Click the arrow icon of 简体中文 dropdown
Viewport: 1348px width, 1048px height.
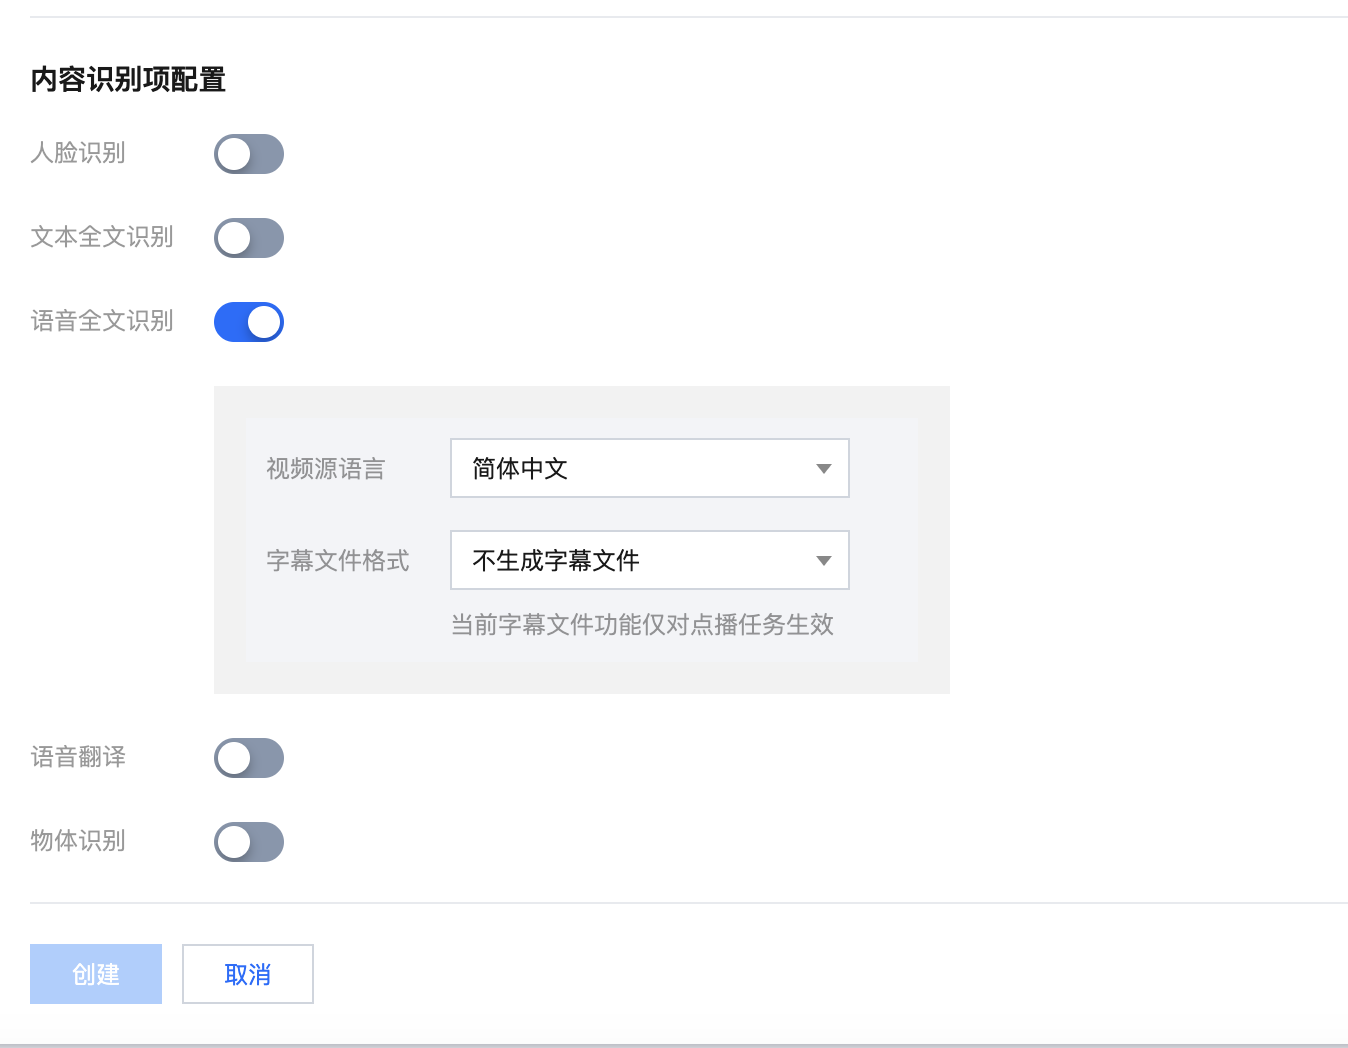click(x=824, y=469)
